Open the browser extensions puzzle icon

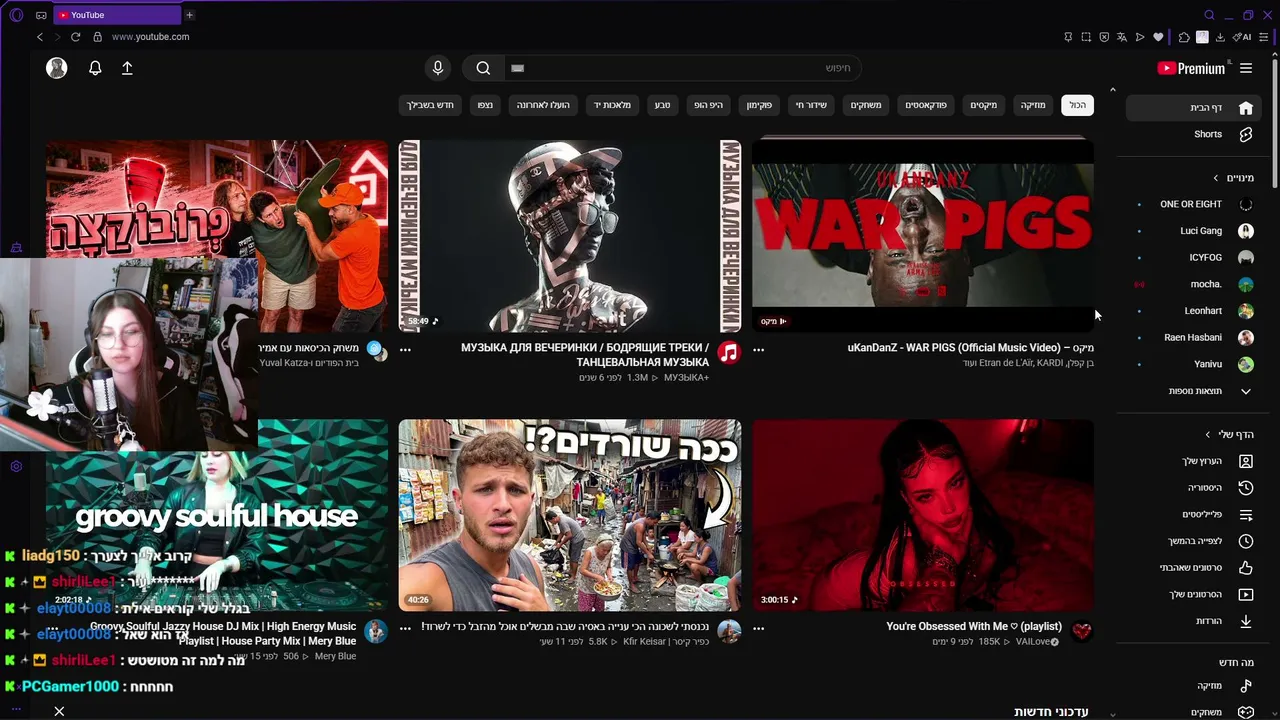tap(1184, 37)
